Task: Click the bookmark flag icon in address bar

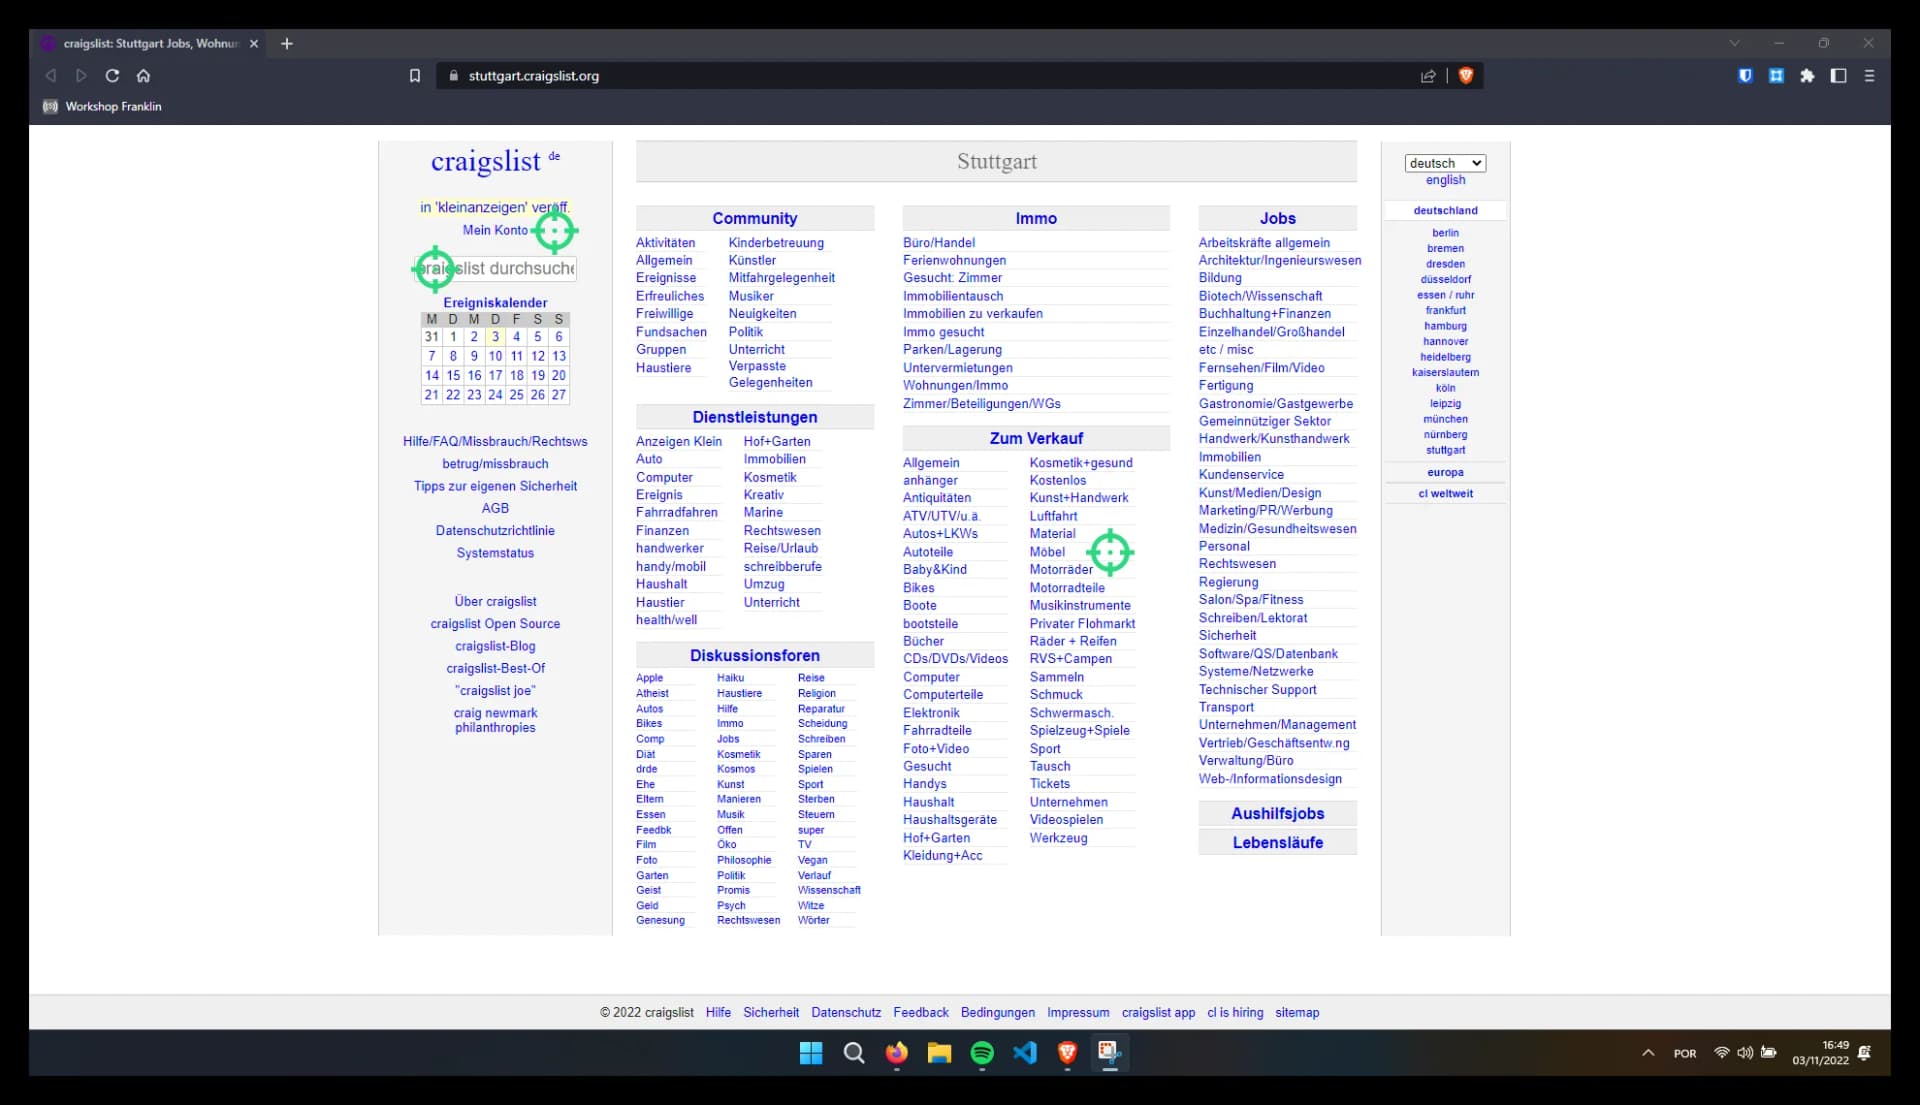Action: tap(415, 75)
